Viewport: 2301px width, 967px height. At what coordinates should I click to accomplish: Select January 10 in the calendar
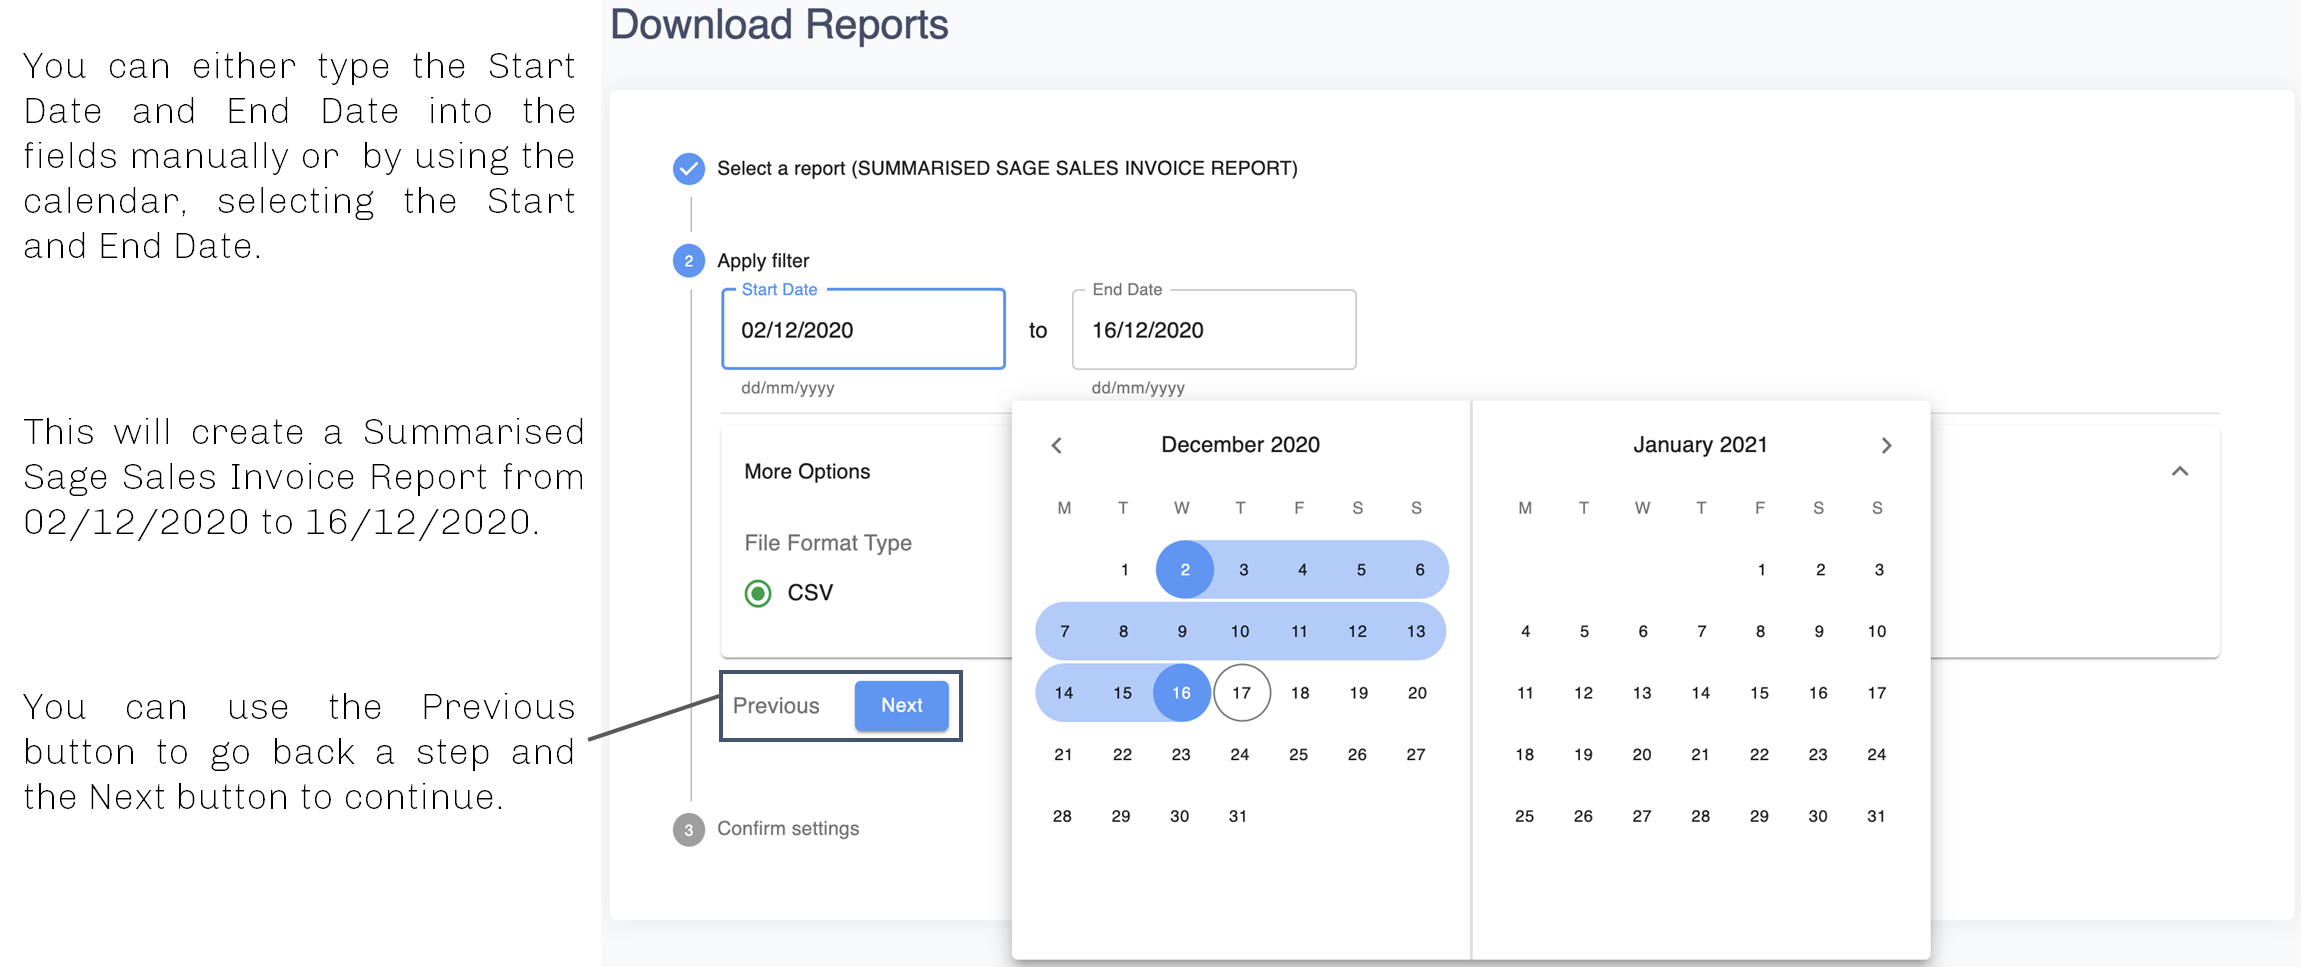(x=1877, y=631)
